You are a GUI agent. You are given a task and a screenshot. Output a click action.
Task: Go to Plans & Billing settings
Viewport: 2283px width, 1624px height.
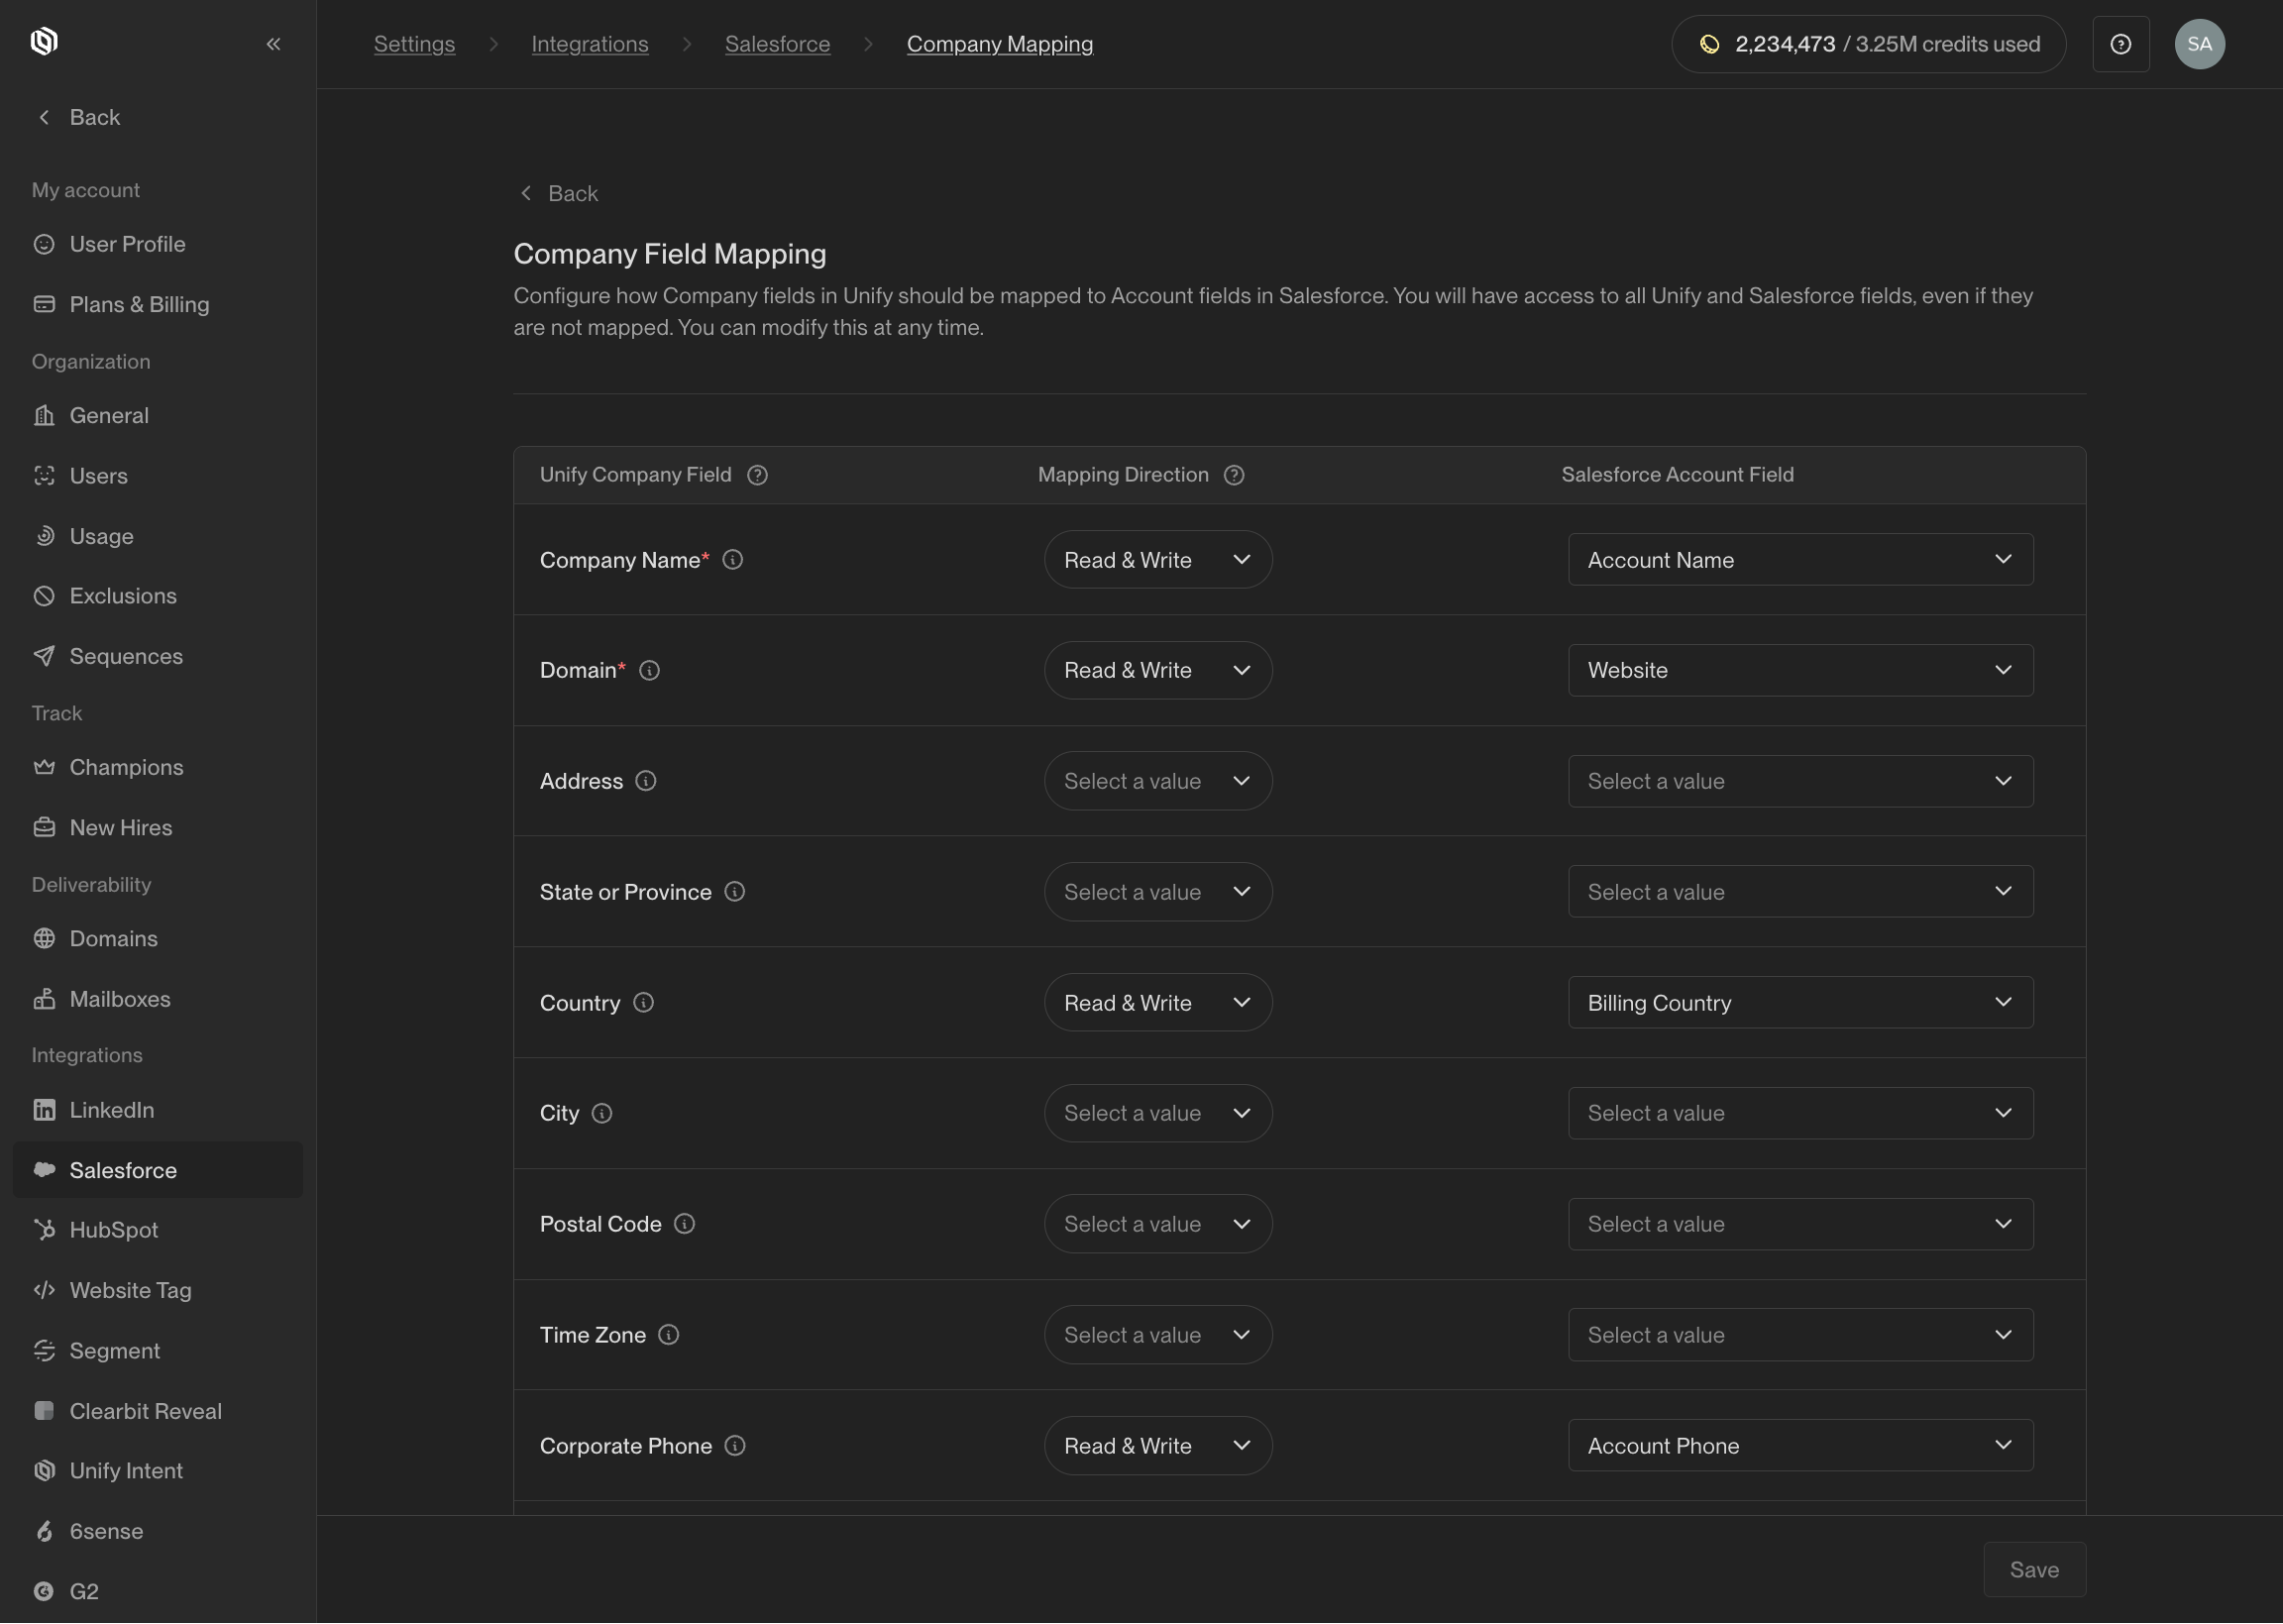[x=139, y=304]
